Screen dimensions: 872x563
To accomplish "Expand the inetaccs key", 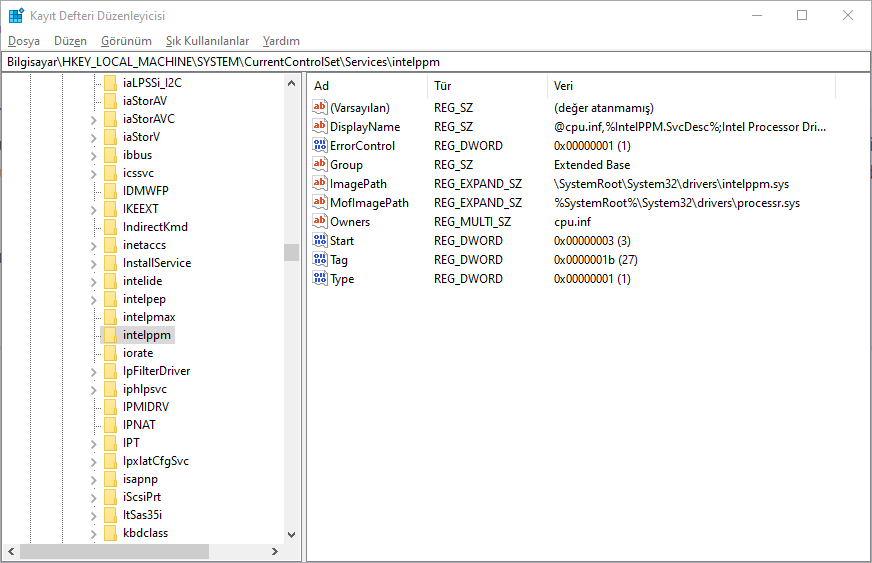I will tap(93, 246).
